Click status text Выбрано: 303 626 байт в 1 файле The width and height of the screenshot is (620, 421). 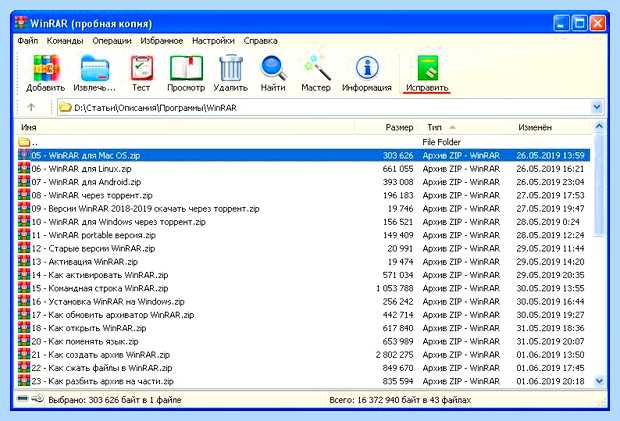115,400
